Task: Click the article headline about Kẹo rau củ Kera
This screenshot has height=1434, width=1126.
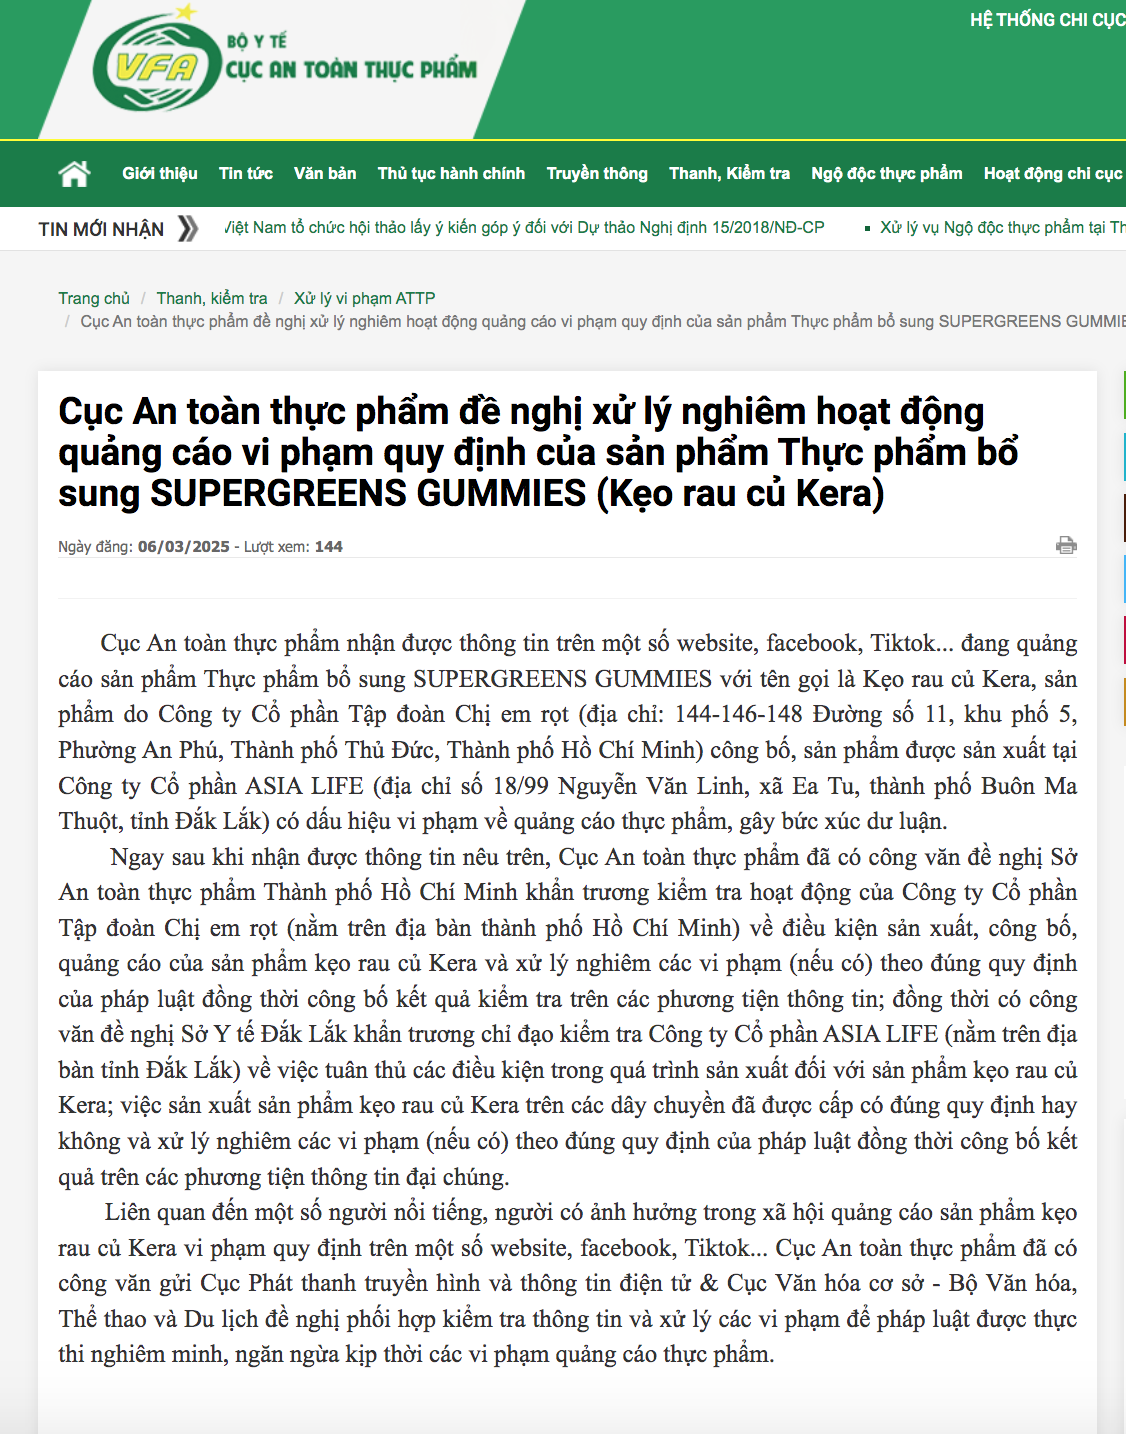Action: 538,452
